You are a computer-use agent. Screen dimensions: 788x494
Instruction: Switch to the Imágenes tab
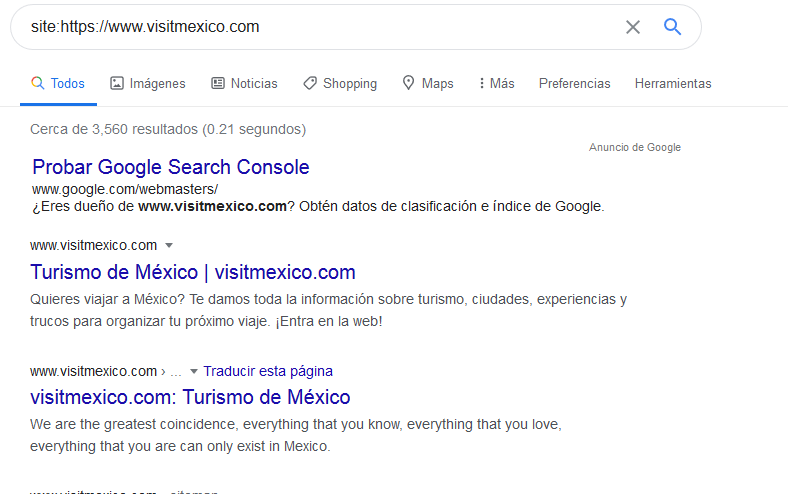[x=148, y=83]
